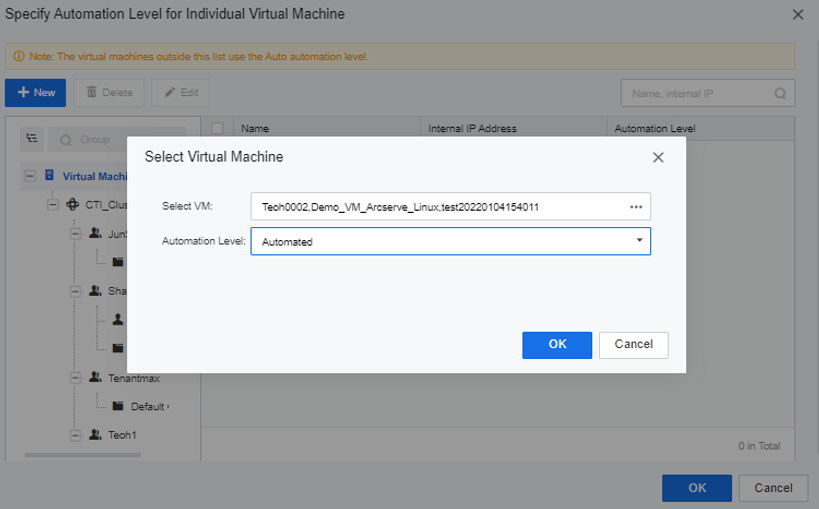Select the folder icon under Jun

coord(118,261)
